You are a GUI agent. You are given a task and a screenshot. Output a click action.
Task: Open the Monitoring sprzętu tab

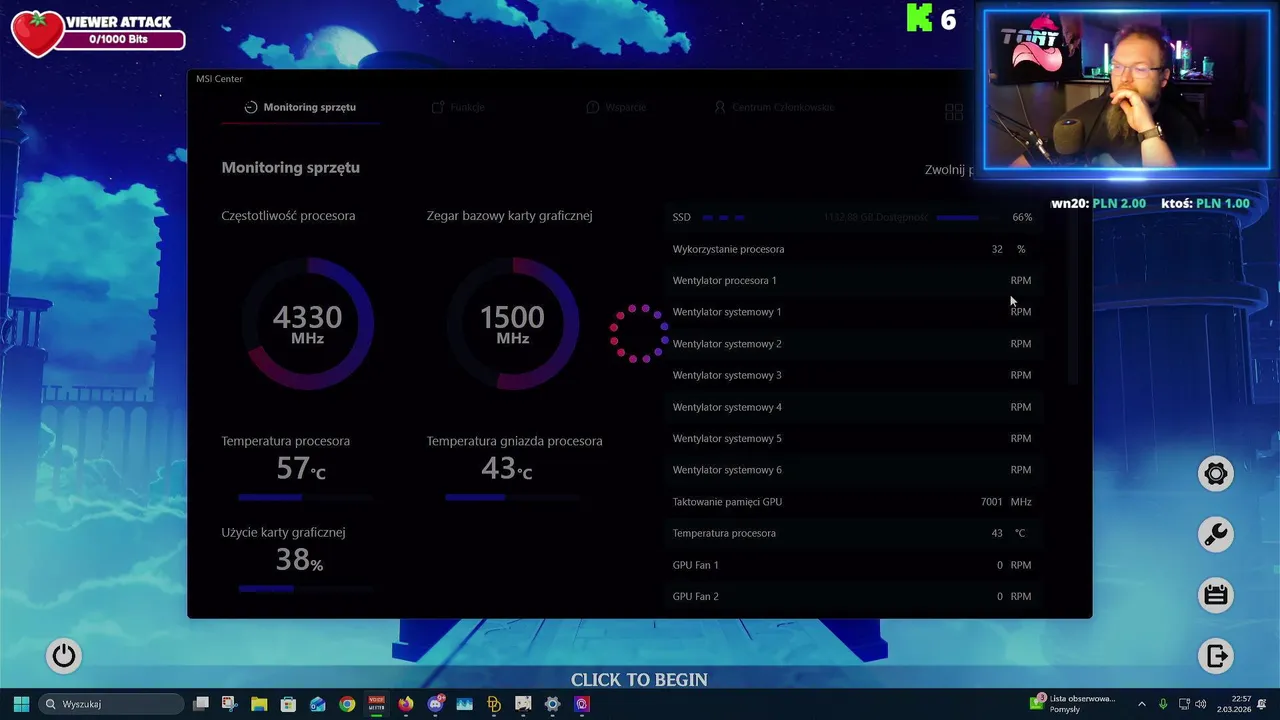point(300,107)
